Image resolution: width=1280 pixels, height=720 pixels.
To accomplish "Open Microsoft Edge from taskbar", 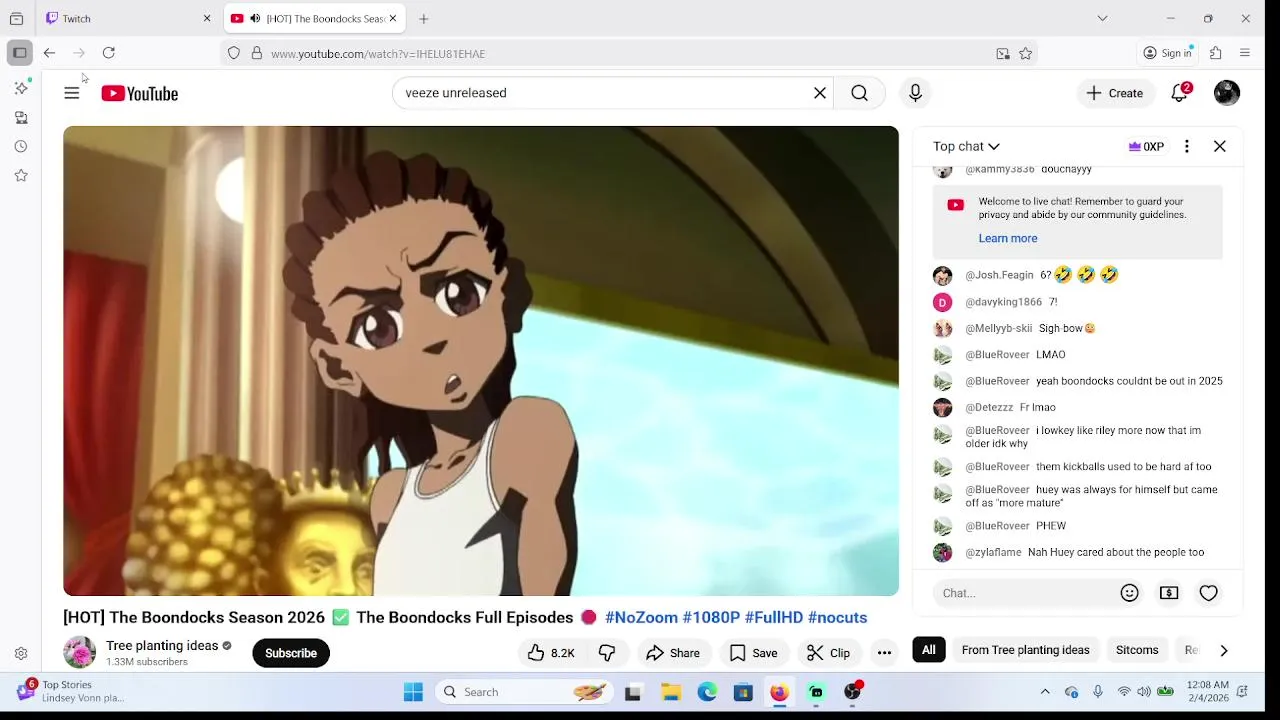I will point(707,692).
